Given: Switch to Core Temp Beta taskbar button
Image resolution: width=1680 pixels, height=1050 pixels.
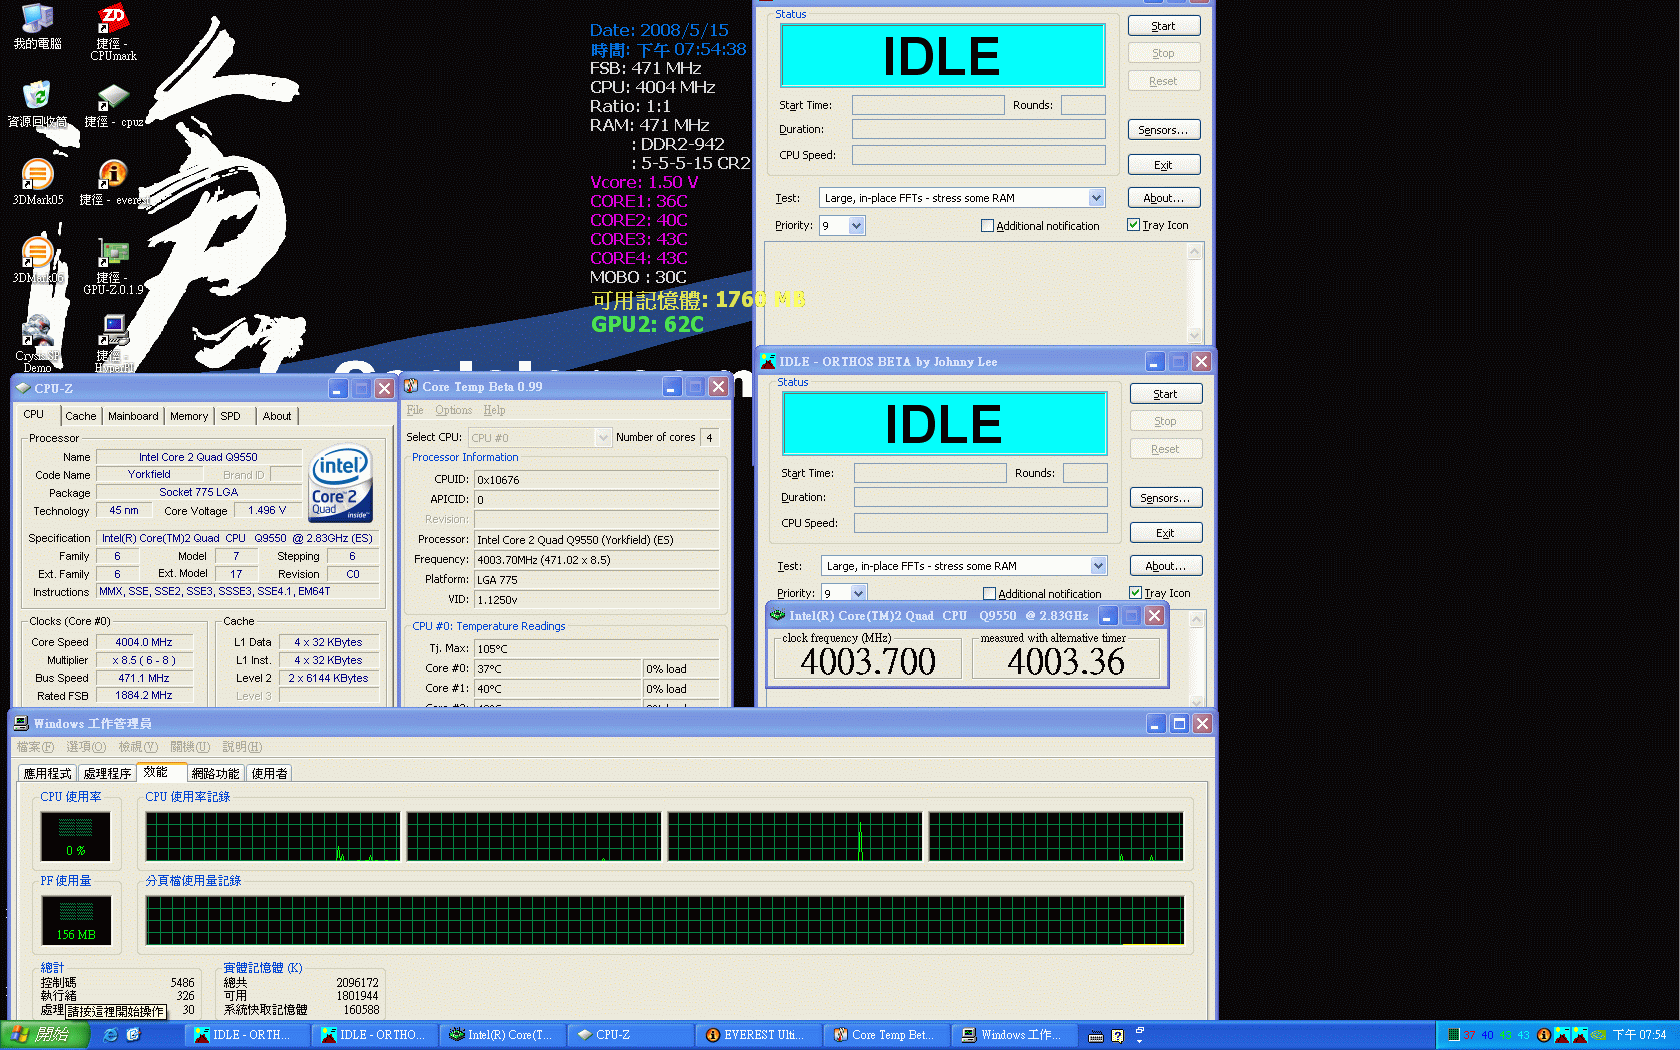Looking at the screenshot, I should point(887,1035).
